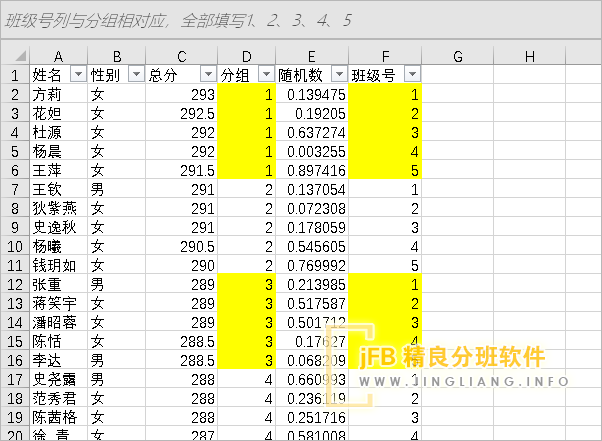The image size is (602, 441).
Task: Open the 性别 column filter dropdown
Action: 136,74
